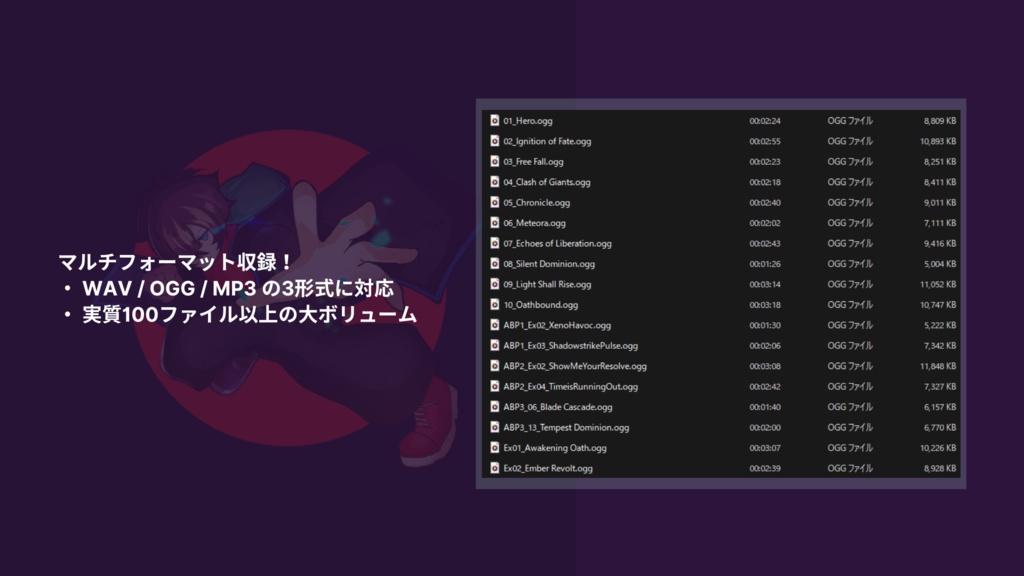Click the file size 8,809 KB

(x=940, y=121)
